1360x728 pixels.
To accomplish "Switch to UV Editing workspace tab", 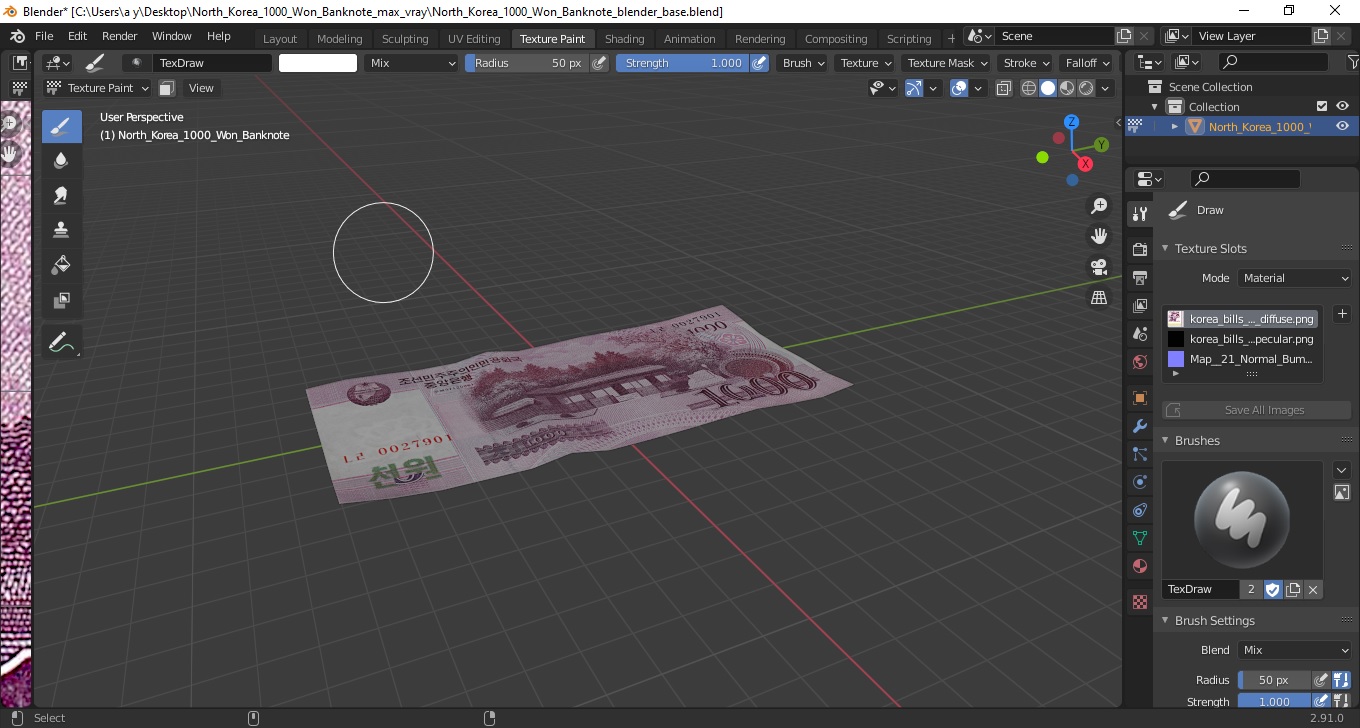I will click(x=474, y=39).
